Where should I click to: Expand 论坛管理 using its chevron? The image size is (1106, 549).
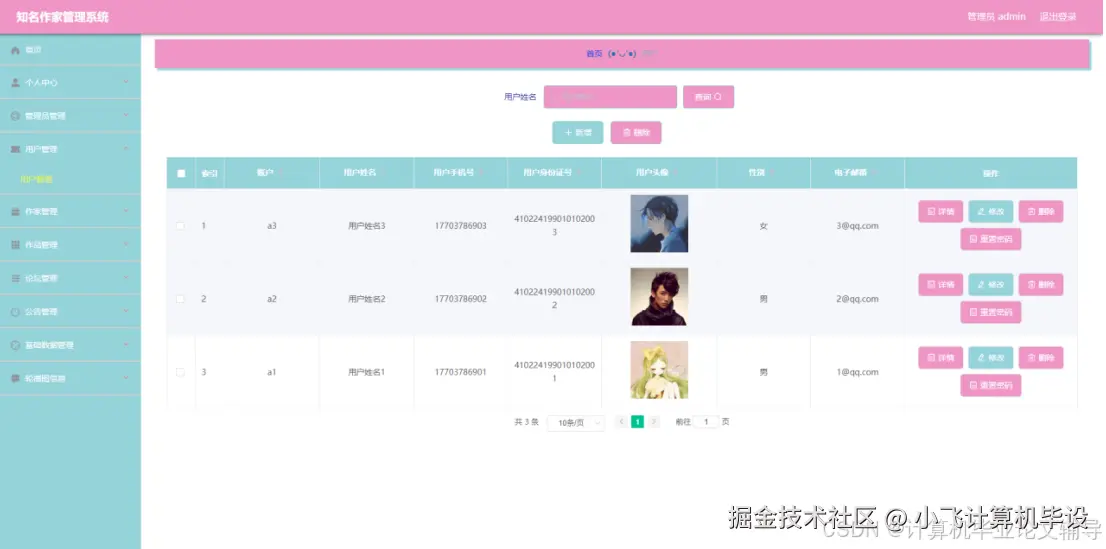126,278
